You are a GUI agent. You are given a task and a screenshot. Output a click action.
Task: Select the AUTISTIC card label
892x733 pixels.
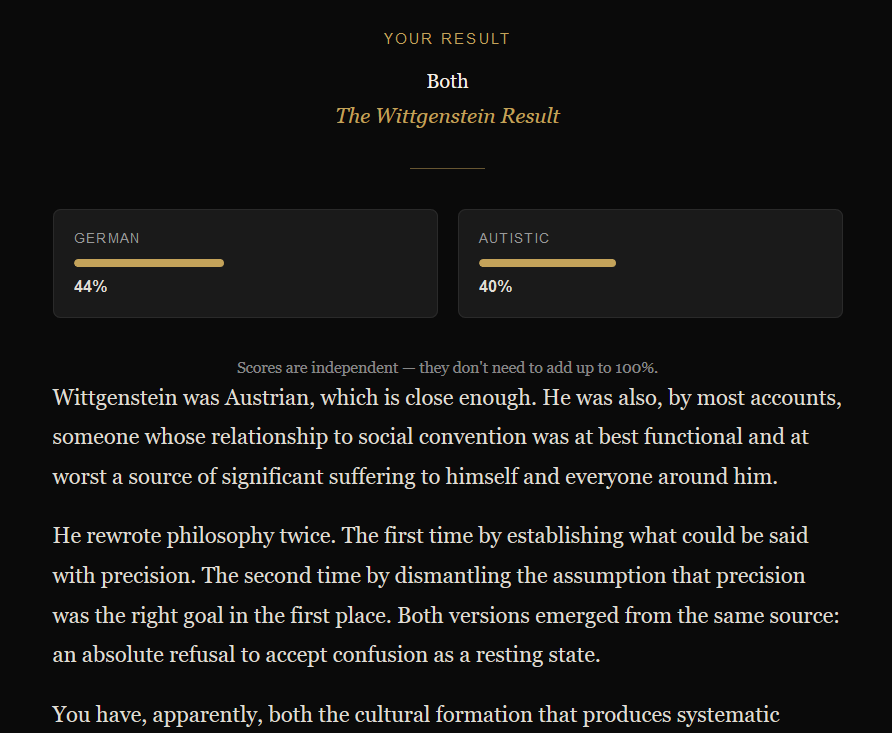514,238
